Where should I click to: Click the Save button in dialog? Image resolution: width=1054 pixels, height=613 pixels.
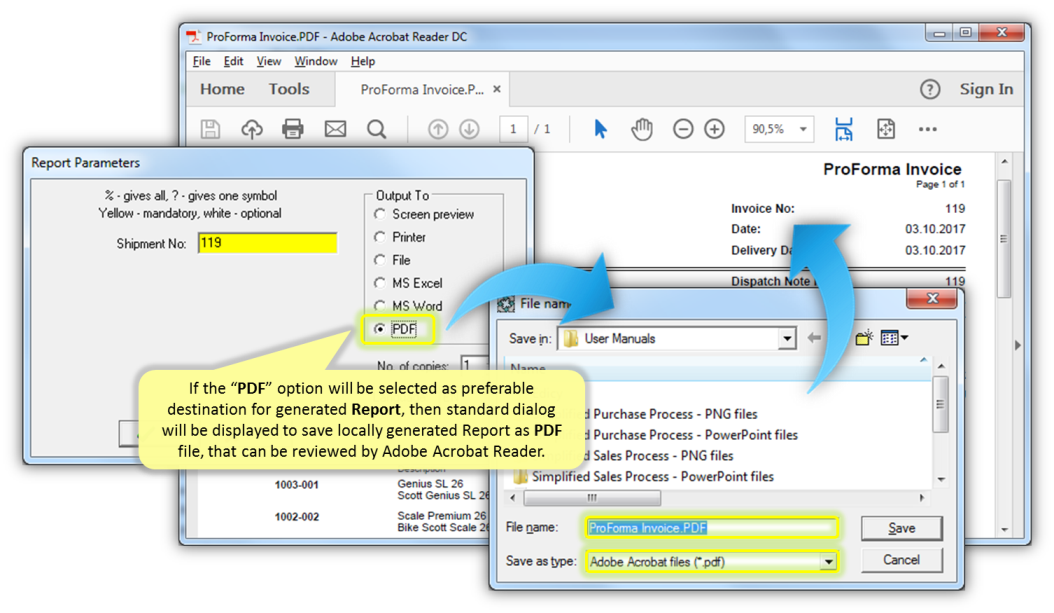(x=901, y=528)
